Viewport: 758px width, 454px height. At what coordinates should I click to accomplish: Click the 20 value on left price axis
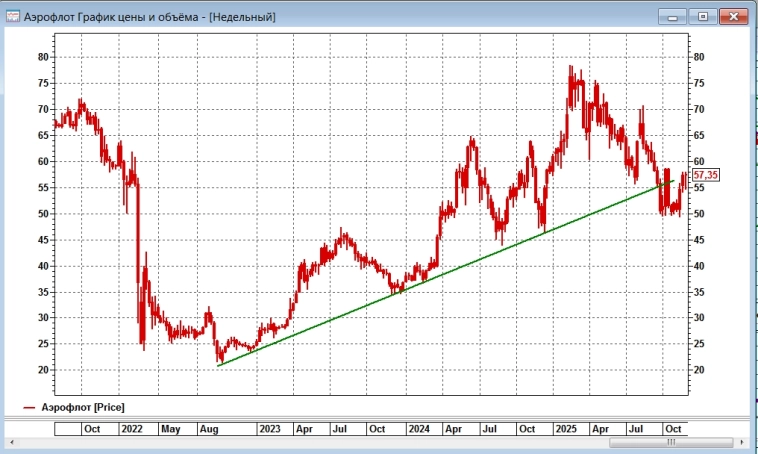[x=44, y=370]
